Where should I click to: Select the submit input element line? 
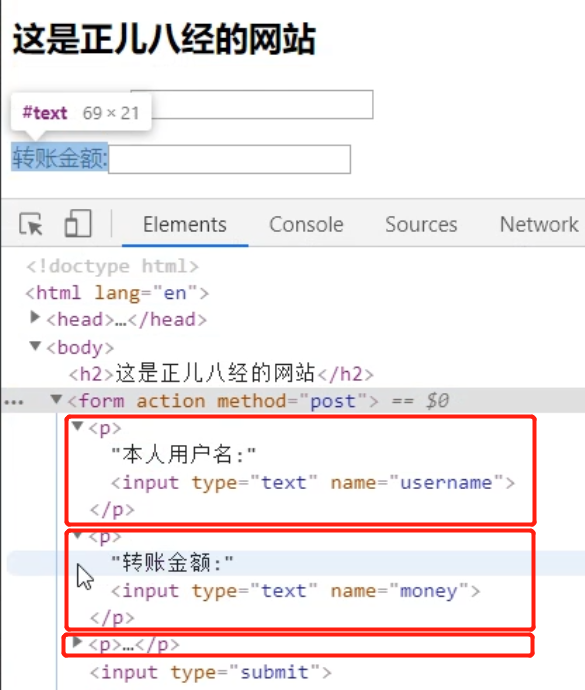[x=211, y=672]
